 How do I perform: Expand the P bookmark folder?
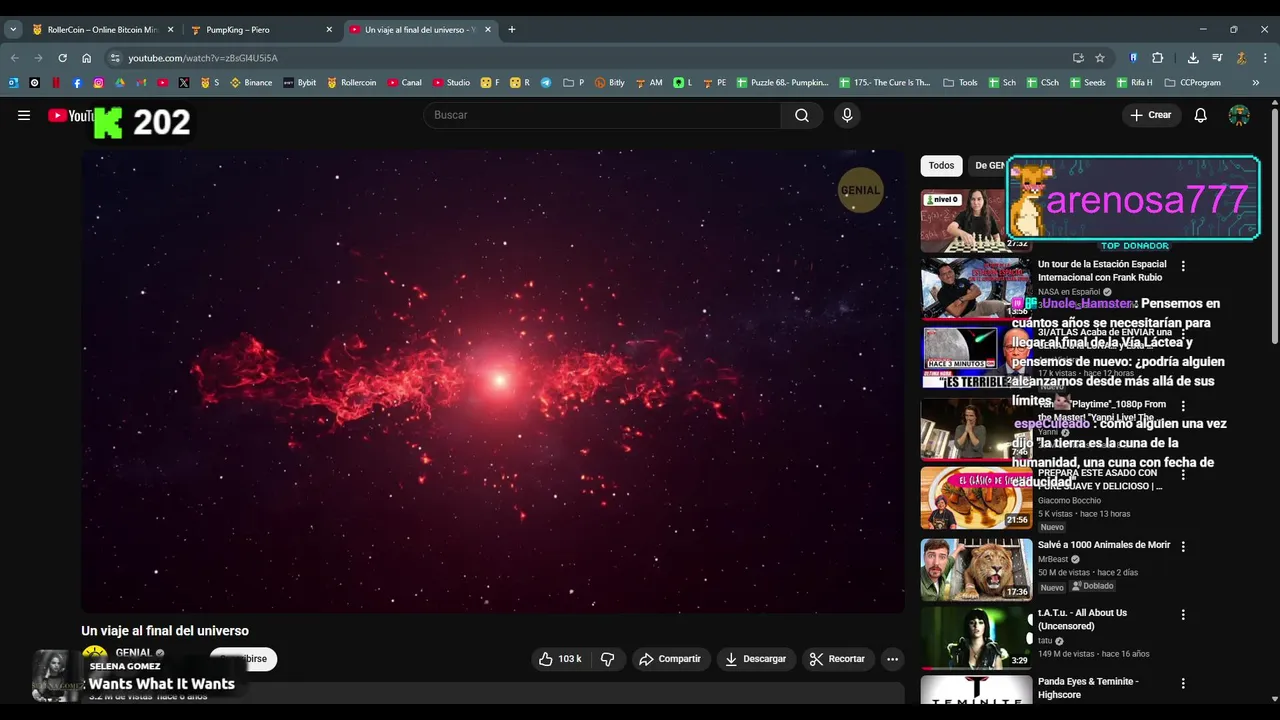pyautogui.click(x=574, y=83)
